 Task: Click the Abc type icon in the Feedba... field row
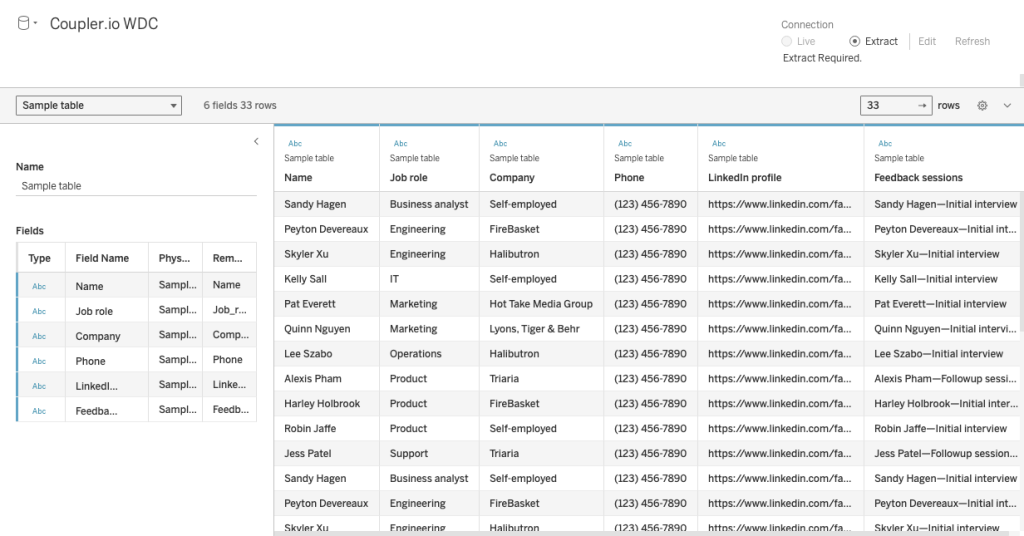point(39,411)
